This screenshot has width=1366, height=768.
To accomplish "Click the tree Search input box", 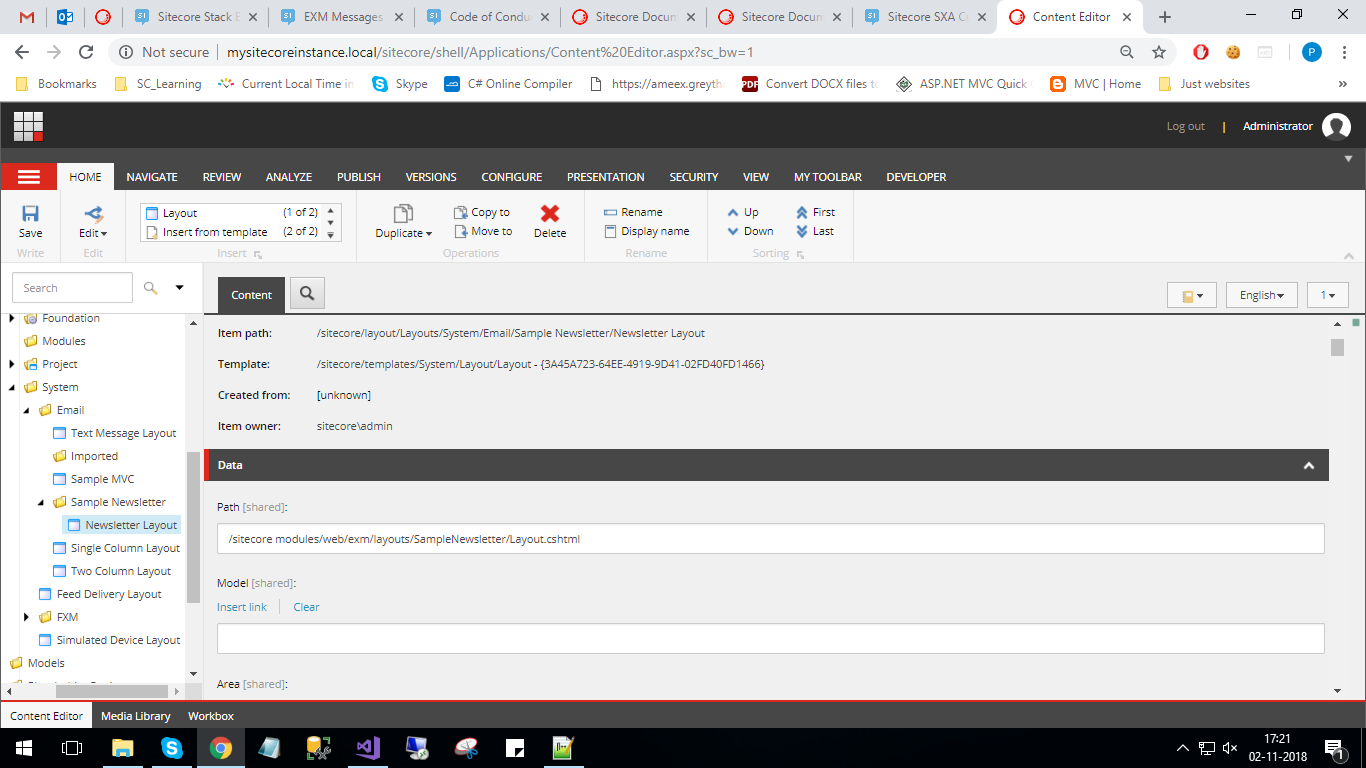I will coord(72,288).
